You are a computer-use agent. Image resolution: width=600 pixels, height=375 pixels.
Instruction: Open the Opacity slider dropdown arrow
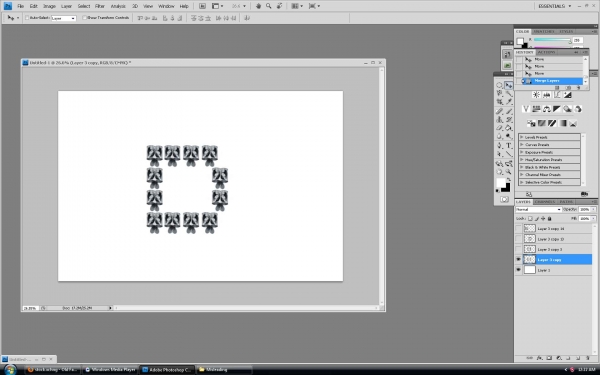coord(593,209)
